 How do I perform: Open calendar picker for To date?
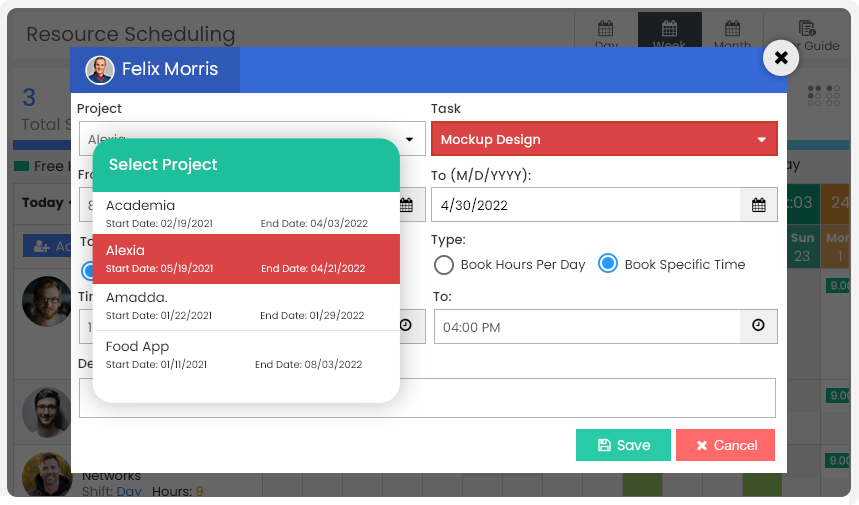759,205
